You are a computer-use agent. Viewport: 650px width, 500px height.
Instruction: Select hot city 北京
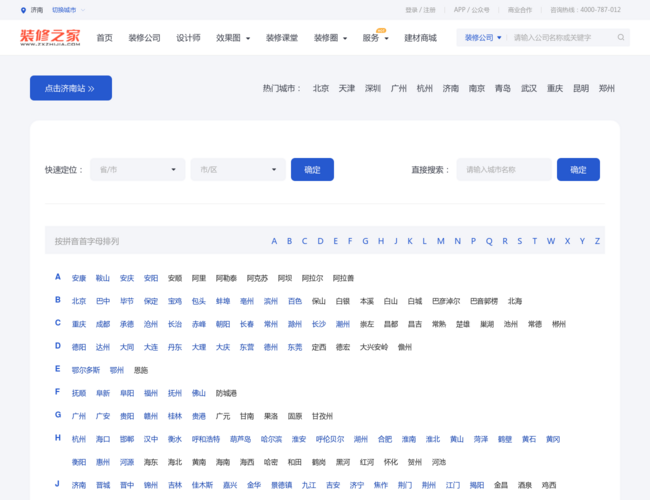pos(320,88)
